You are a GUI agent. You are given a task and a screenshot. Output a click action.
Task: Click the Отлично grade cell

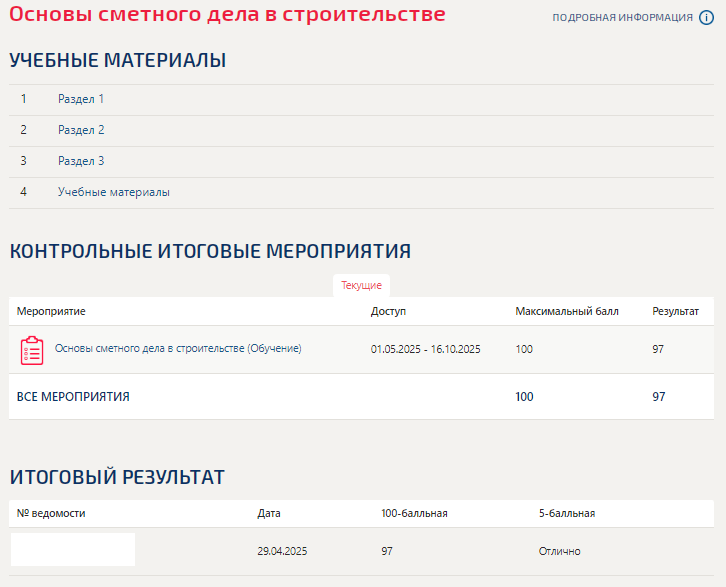(559, 551)
